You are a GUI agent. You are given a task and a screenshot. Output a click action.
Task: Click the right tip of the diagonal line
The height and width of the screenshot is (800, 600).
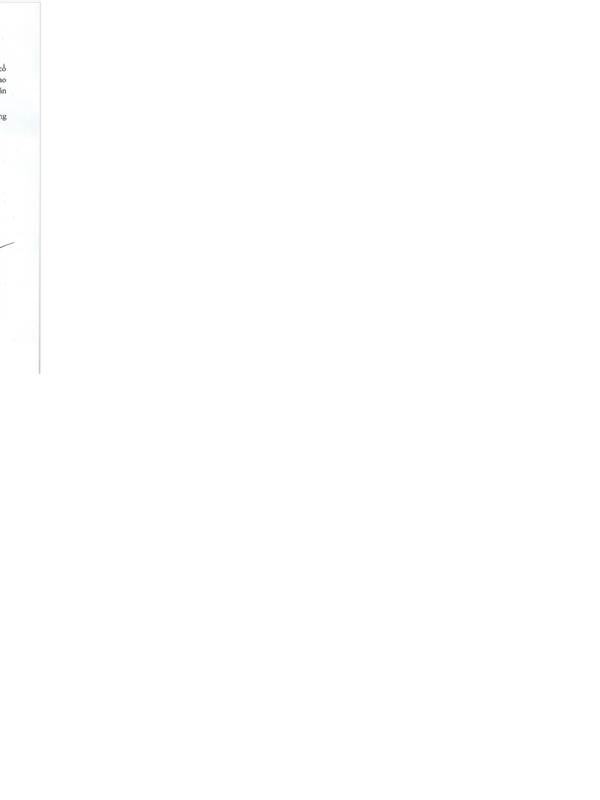14,243
